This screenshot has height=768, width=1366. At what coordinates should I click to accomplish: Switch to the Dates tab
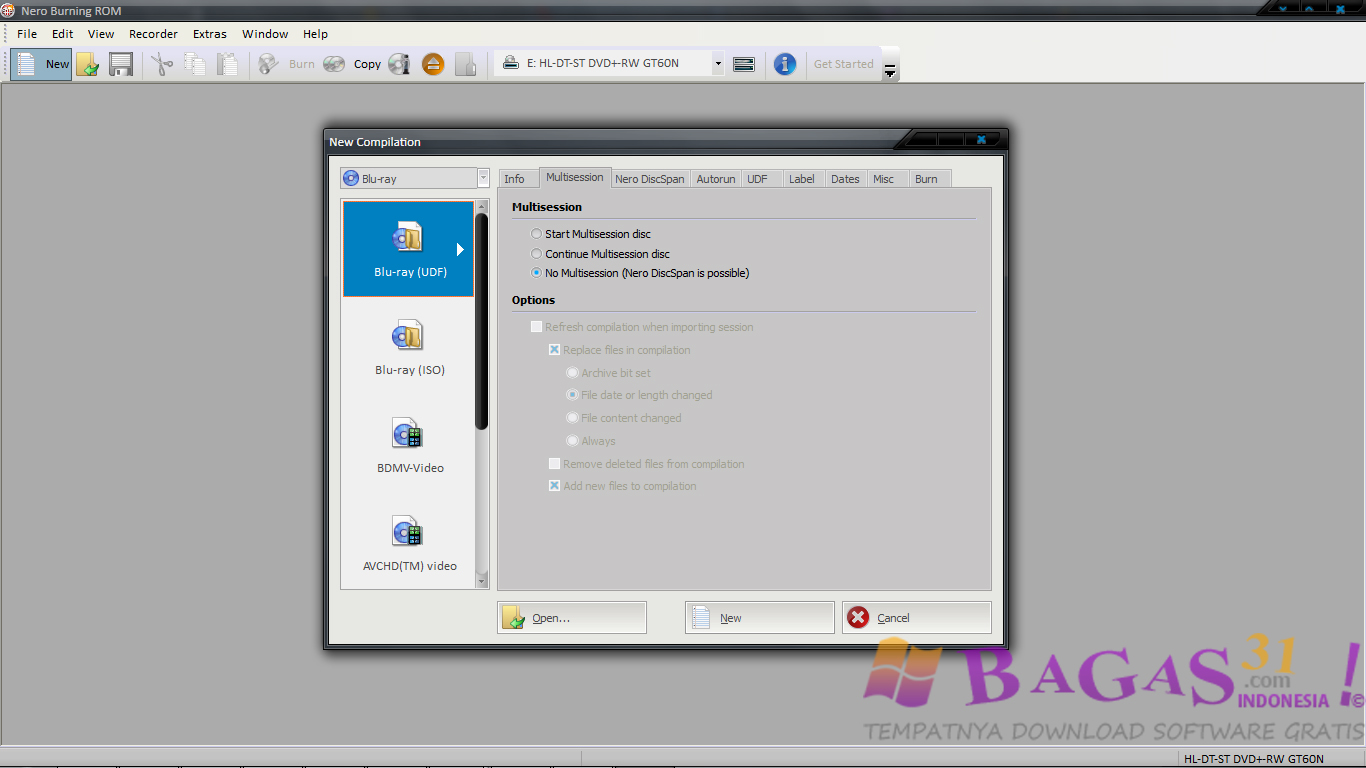(x=845, y=179)
